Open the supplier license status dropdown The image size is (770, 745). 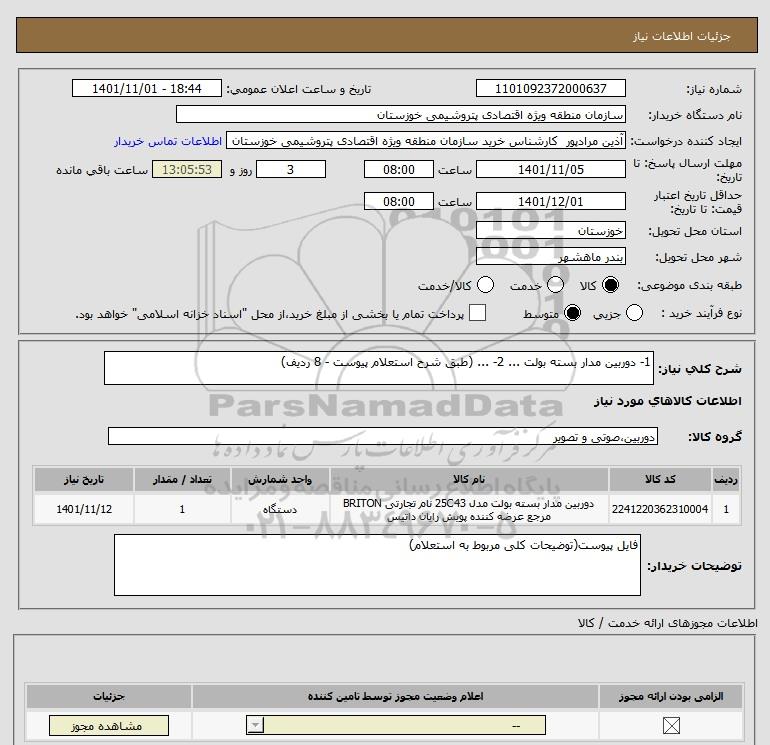[396, 725]
